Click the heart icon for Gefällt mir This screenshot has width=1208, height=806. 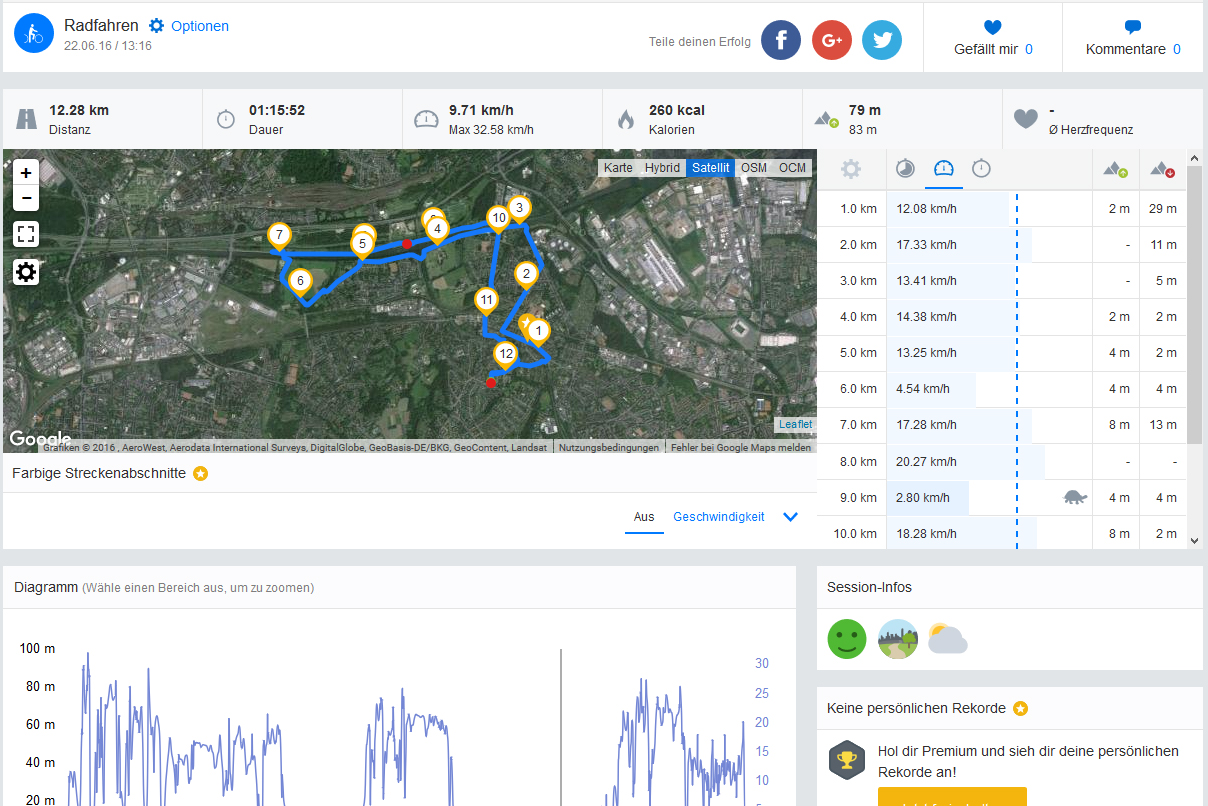tap(992, 27)
